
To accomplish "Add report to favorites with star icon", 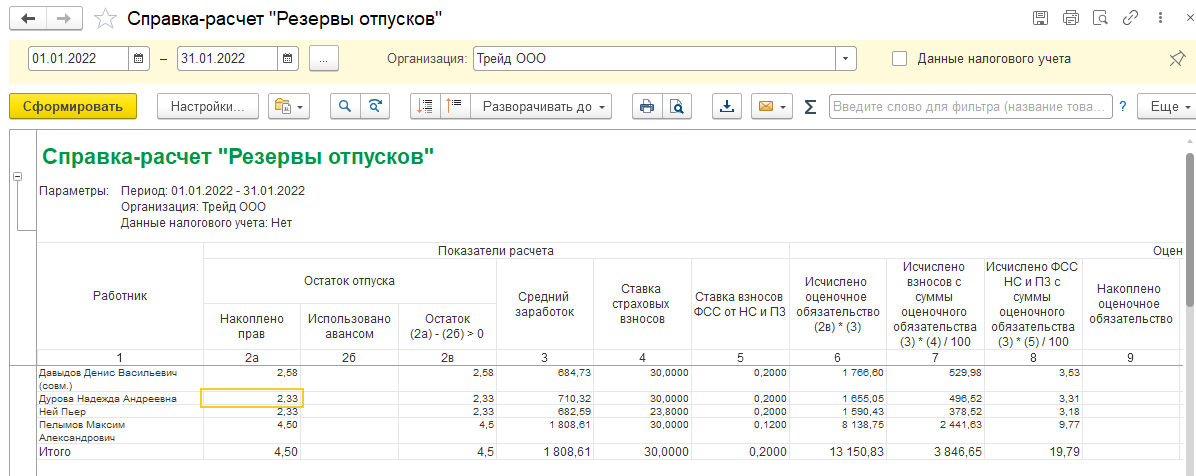I will coord(105,18).
